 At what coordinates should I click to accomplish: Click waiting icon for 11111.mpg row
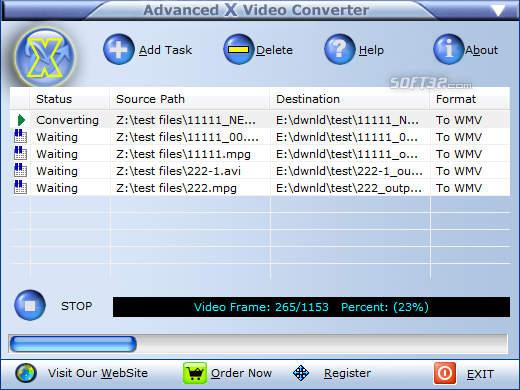tap(20, 154)
